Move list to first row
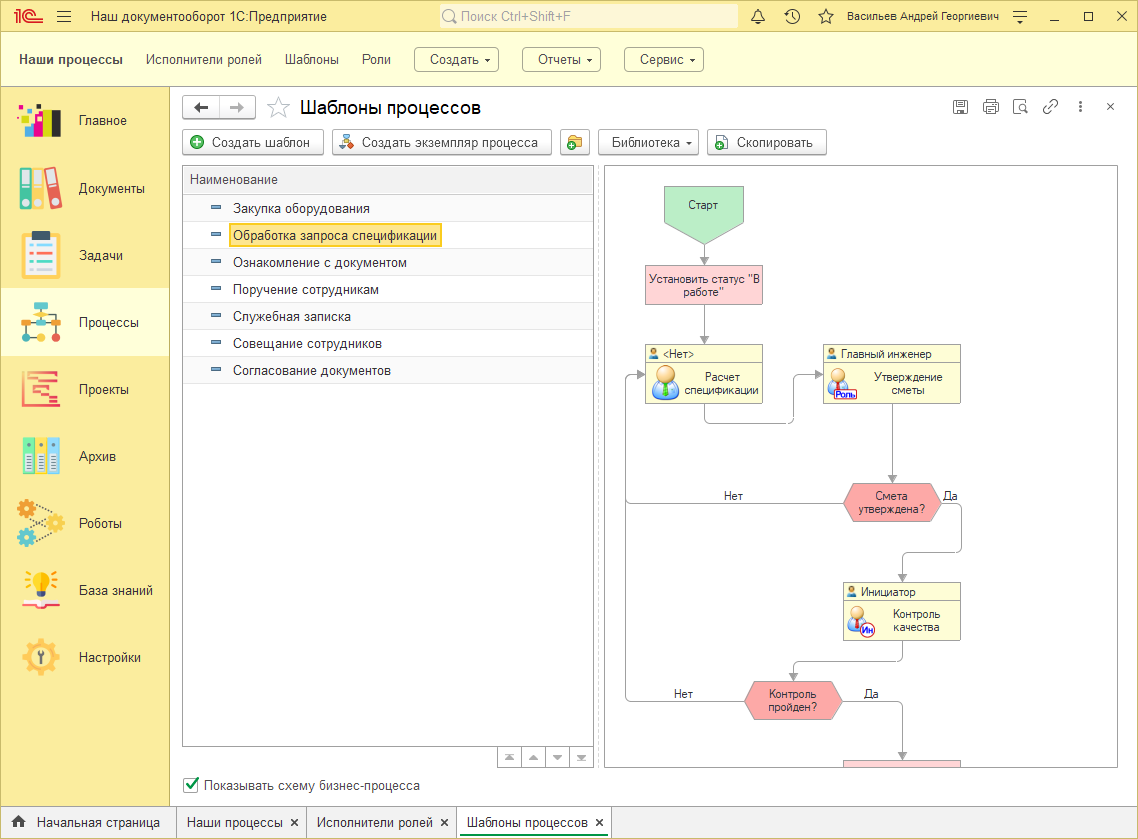The width and height of the screenshot is (1138, 839). coord(509,758)
